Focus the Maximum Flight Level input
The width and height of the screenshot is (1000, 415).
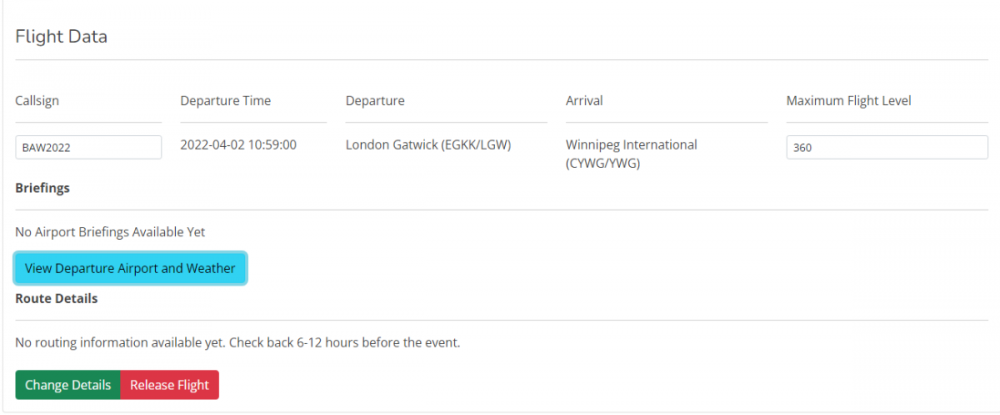886,148
